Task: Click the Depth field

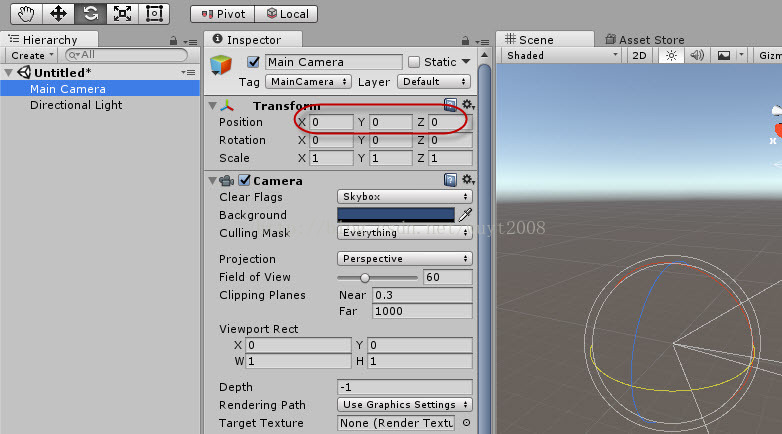Action: tap(404, 387)
